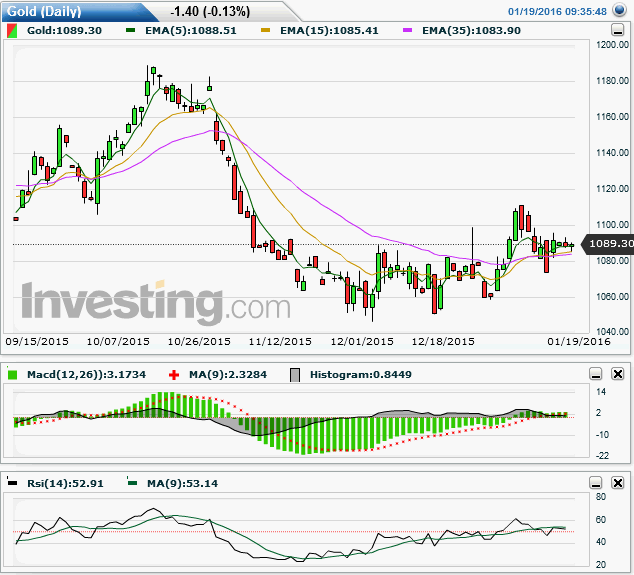Click the EMA(15):1085.41 legend text
The image size is (634, 575).
[x=329, y=30]
